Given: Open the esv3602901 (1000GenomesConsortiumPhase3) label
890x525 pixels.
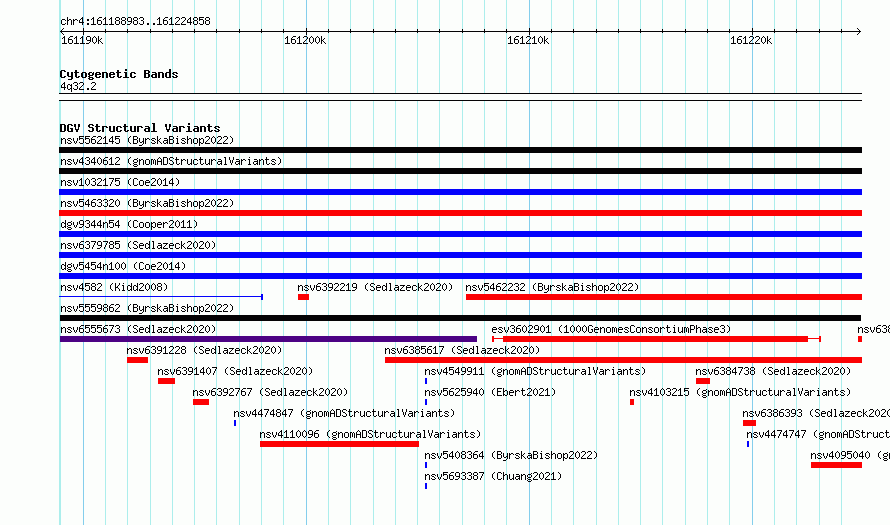Looking at the screenshot, I should [611, 329].
